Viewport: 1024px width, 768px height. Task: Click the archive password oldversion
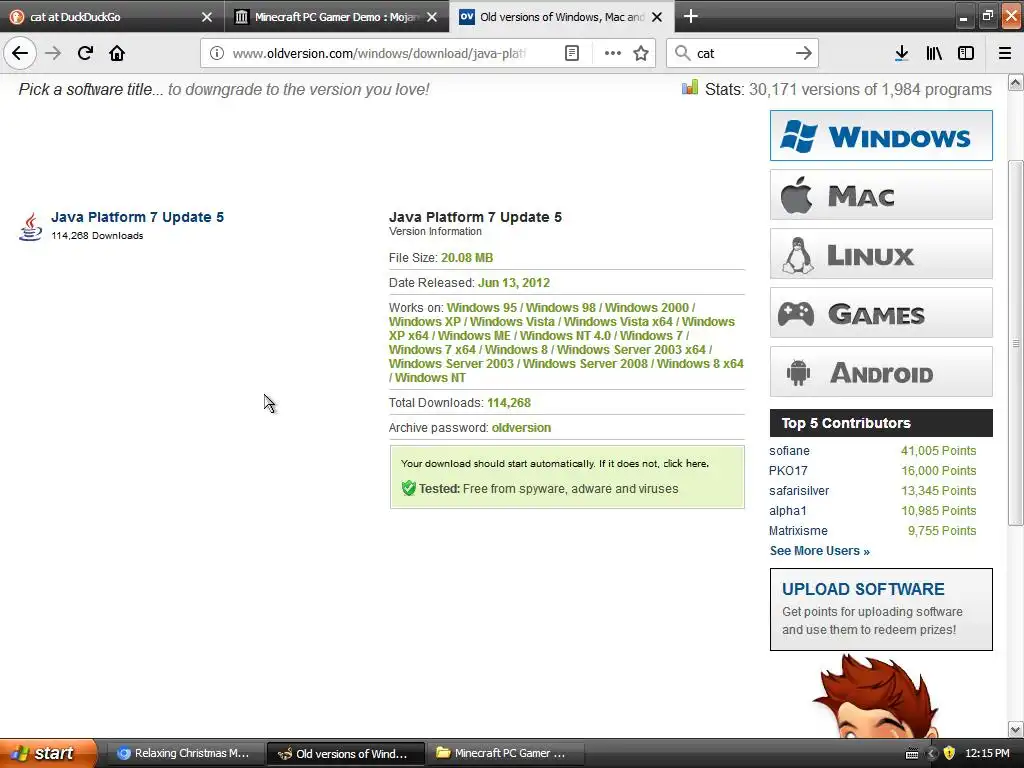pyautogui.click(x=521, y=428)
